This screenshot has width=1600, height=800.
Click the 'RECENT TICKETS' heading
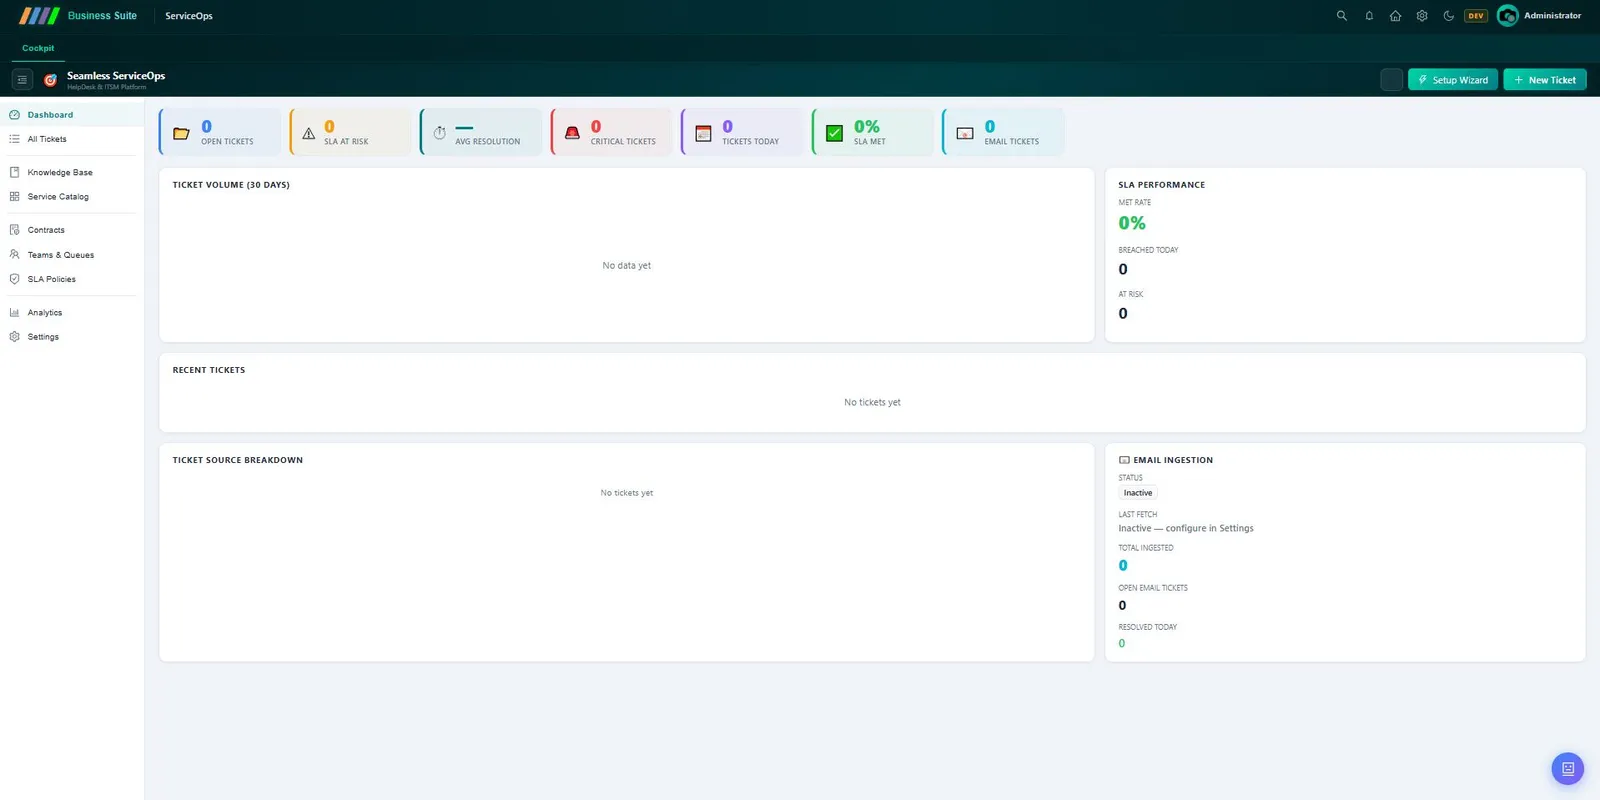209,370
